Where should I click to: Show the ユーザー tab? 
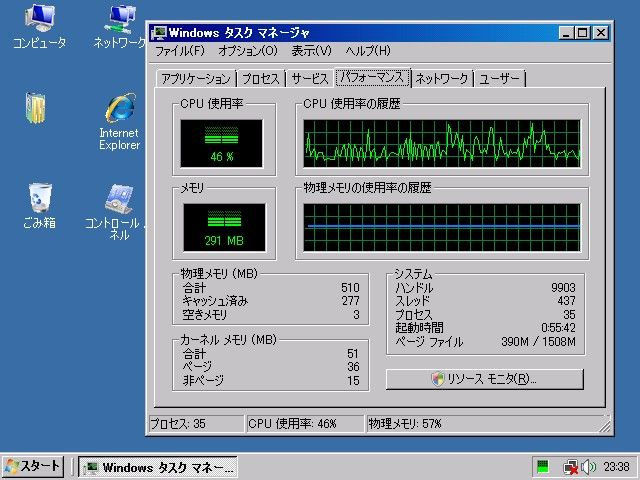click(x=500, y=79)
